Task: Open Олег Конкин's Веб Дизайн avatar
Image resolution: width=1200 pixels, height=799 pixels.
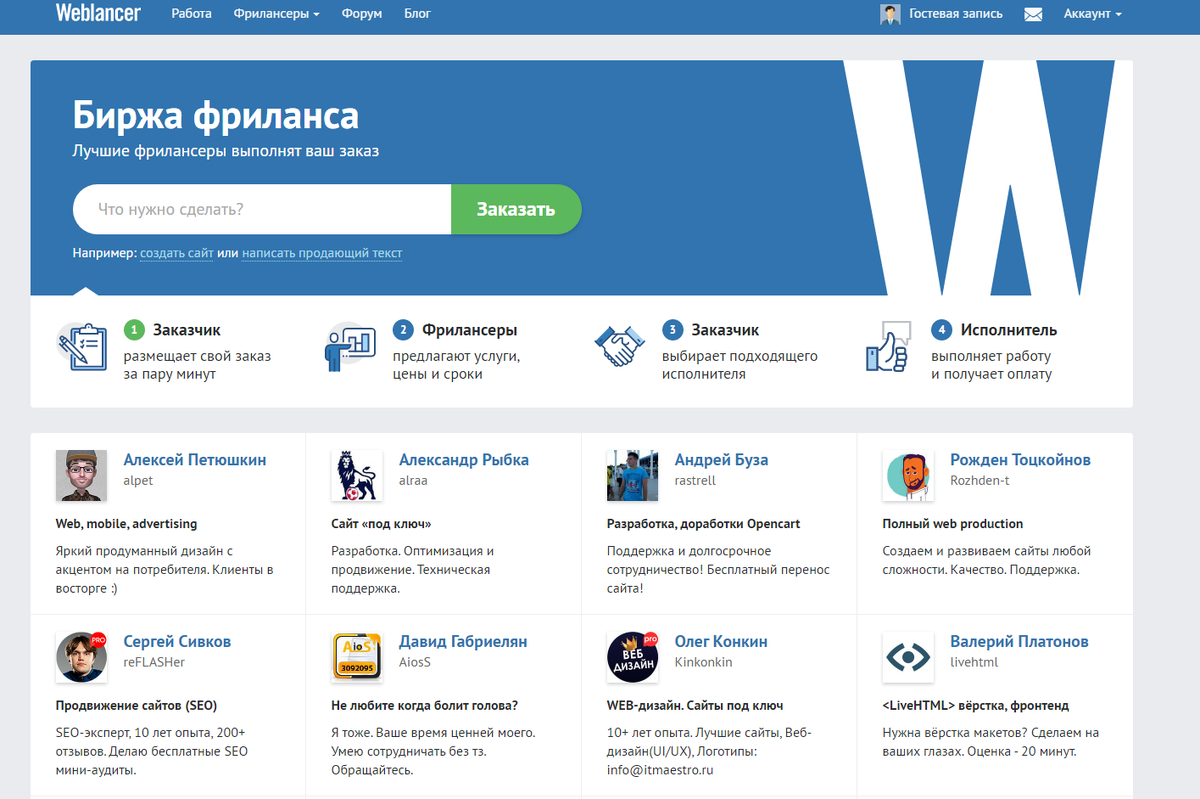Action: [x=632, y=657]
